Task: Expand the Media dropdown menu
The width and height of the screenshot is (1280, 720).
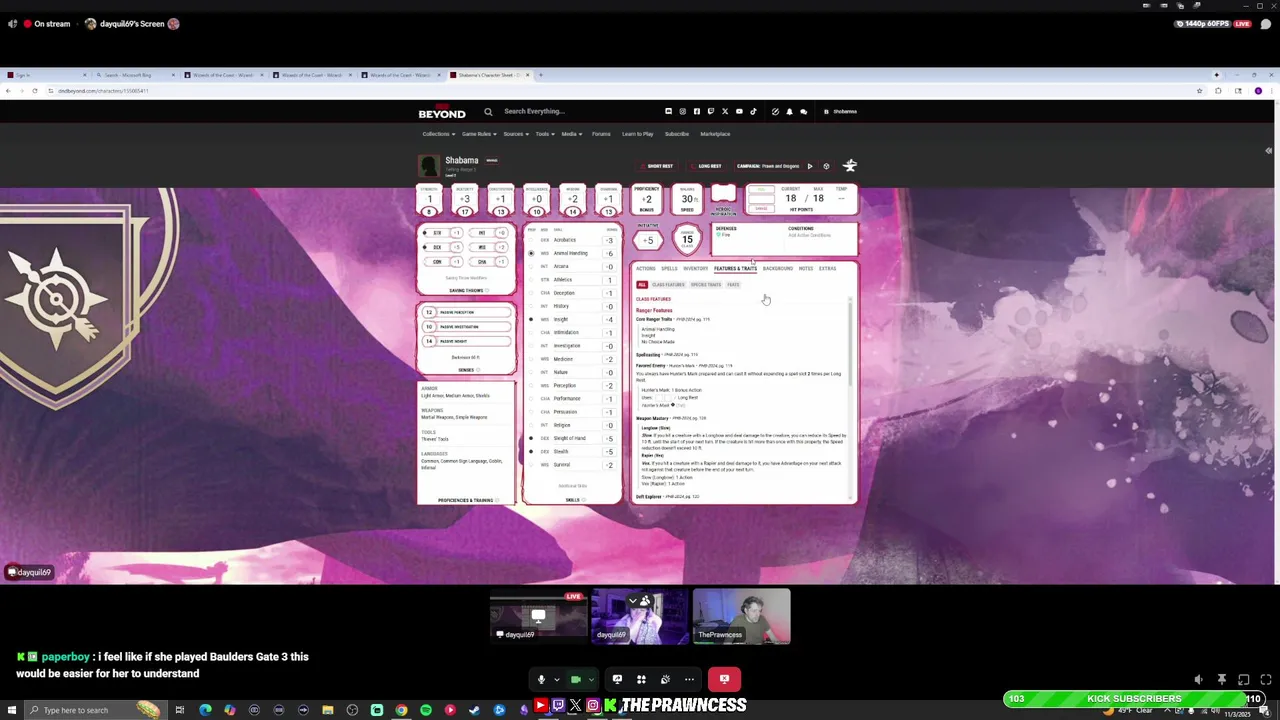Action: 570,134
